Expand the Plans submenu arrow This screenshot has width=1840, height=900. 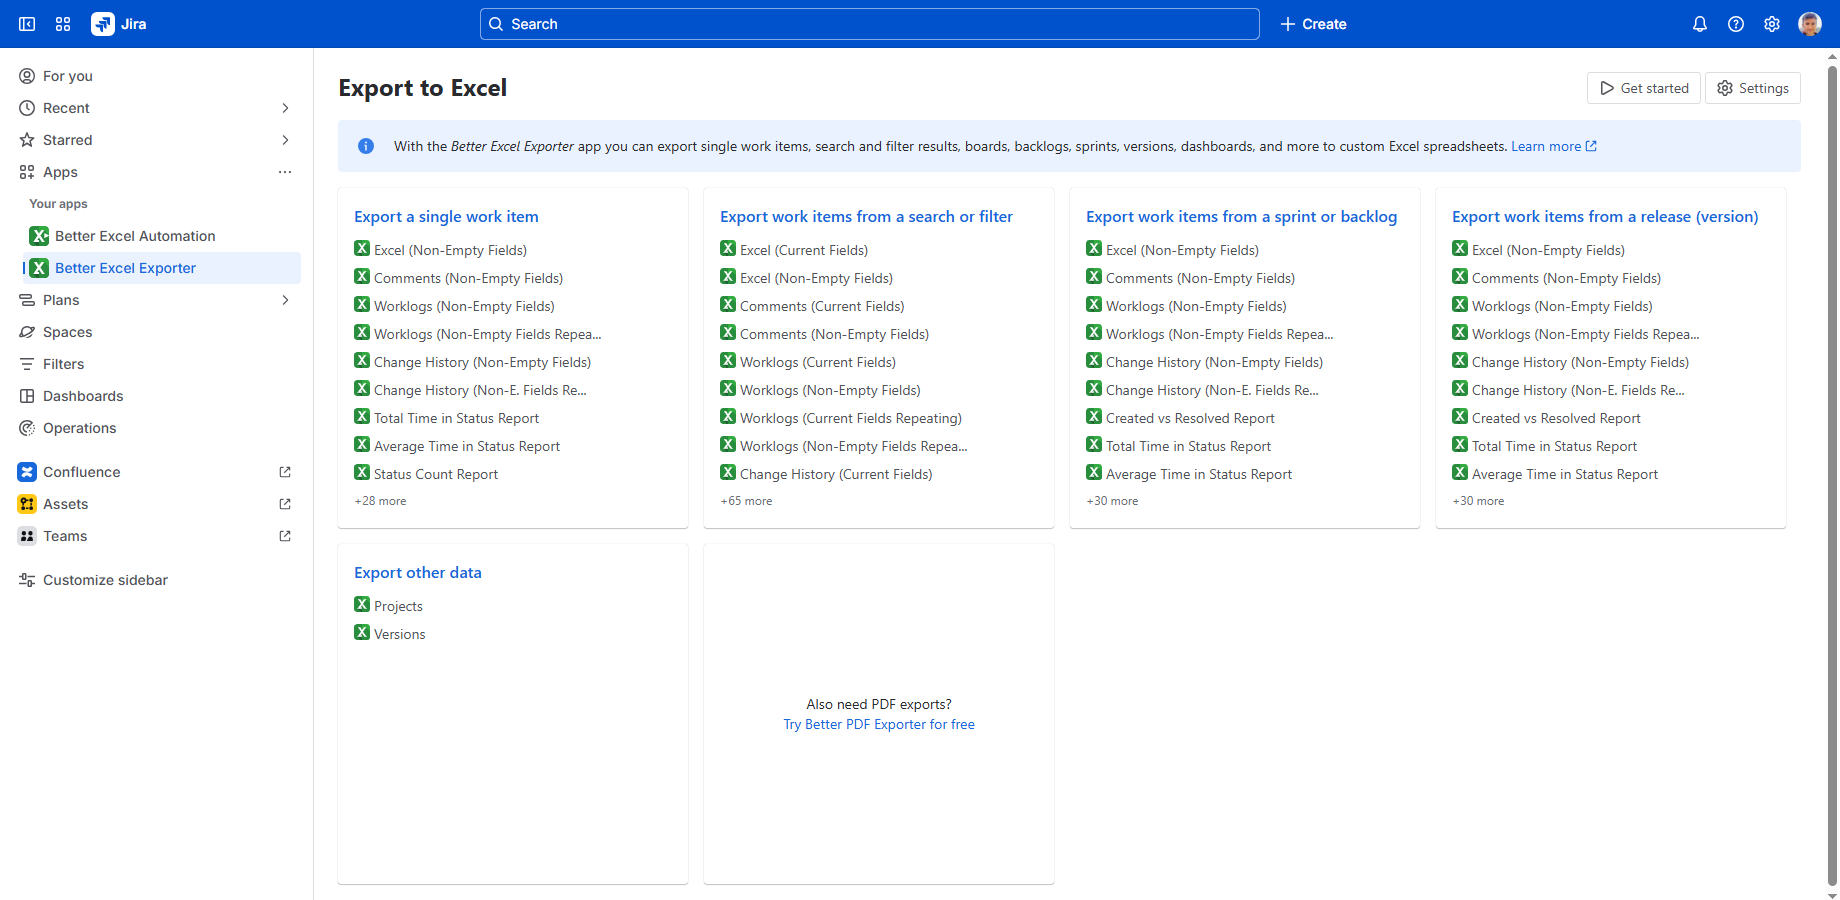pyautogui.click(x=285, y=300)
